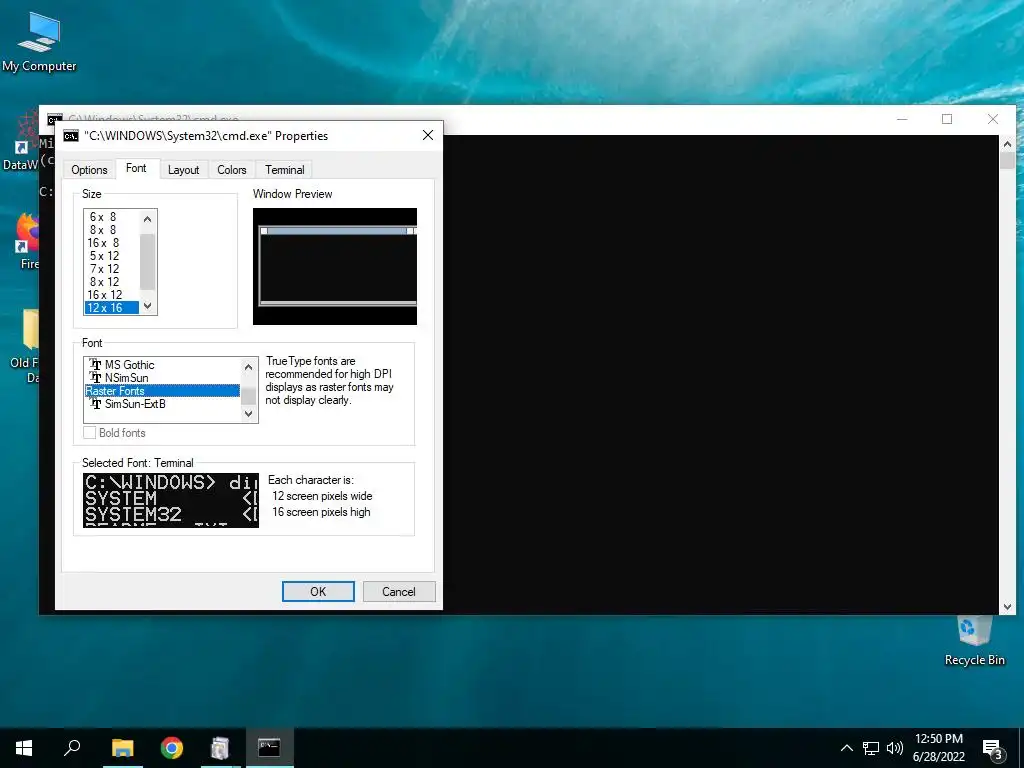Screen dimensions: 1024x768
Task: Minimize the Command Prompt window
Action: point(902,119)
